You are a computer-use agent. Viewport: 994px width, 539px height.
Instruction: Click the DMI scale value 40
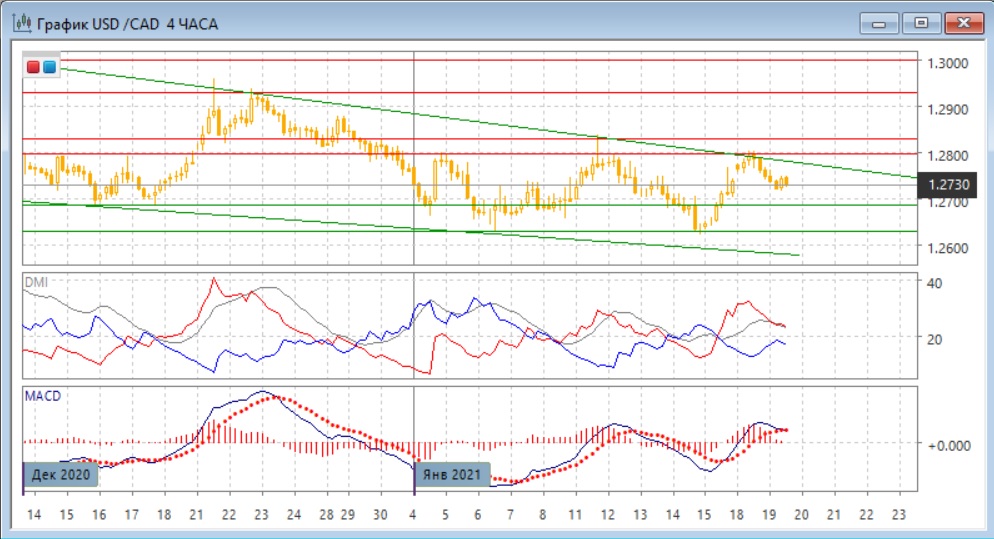(x=936, y=283)
